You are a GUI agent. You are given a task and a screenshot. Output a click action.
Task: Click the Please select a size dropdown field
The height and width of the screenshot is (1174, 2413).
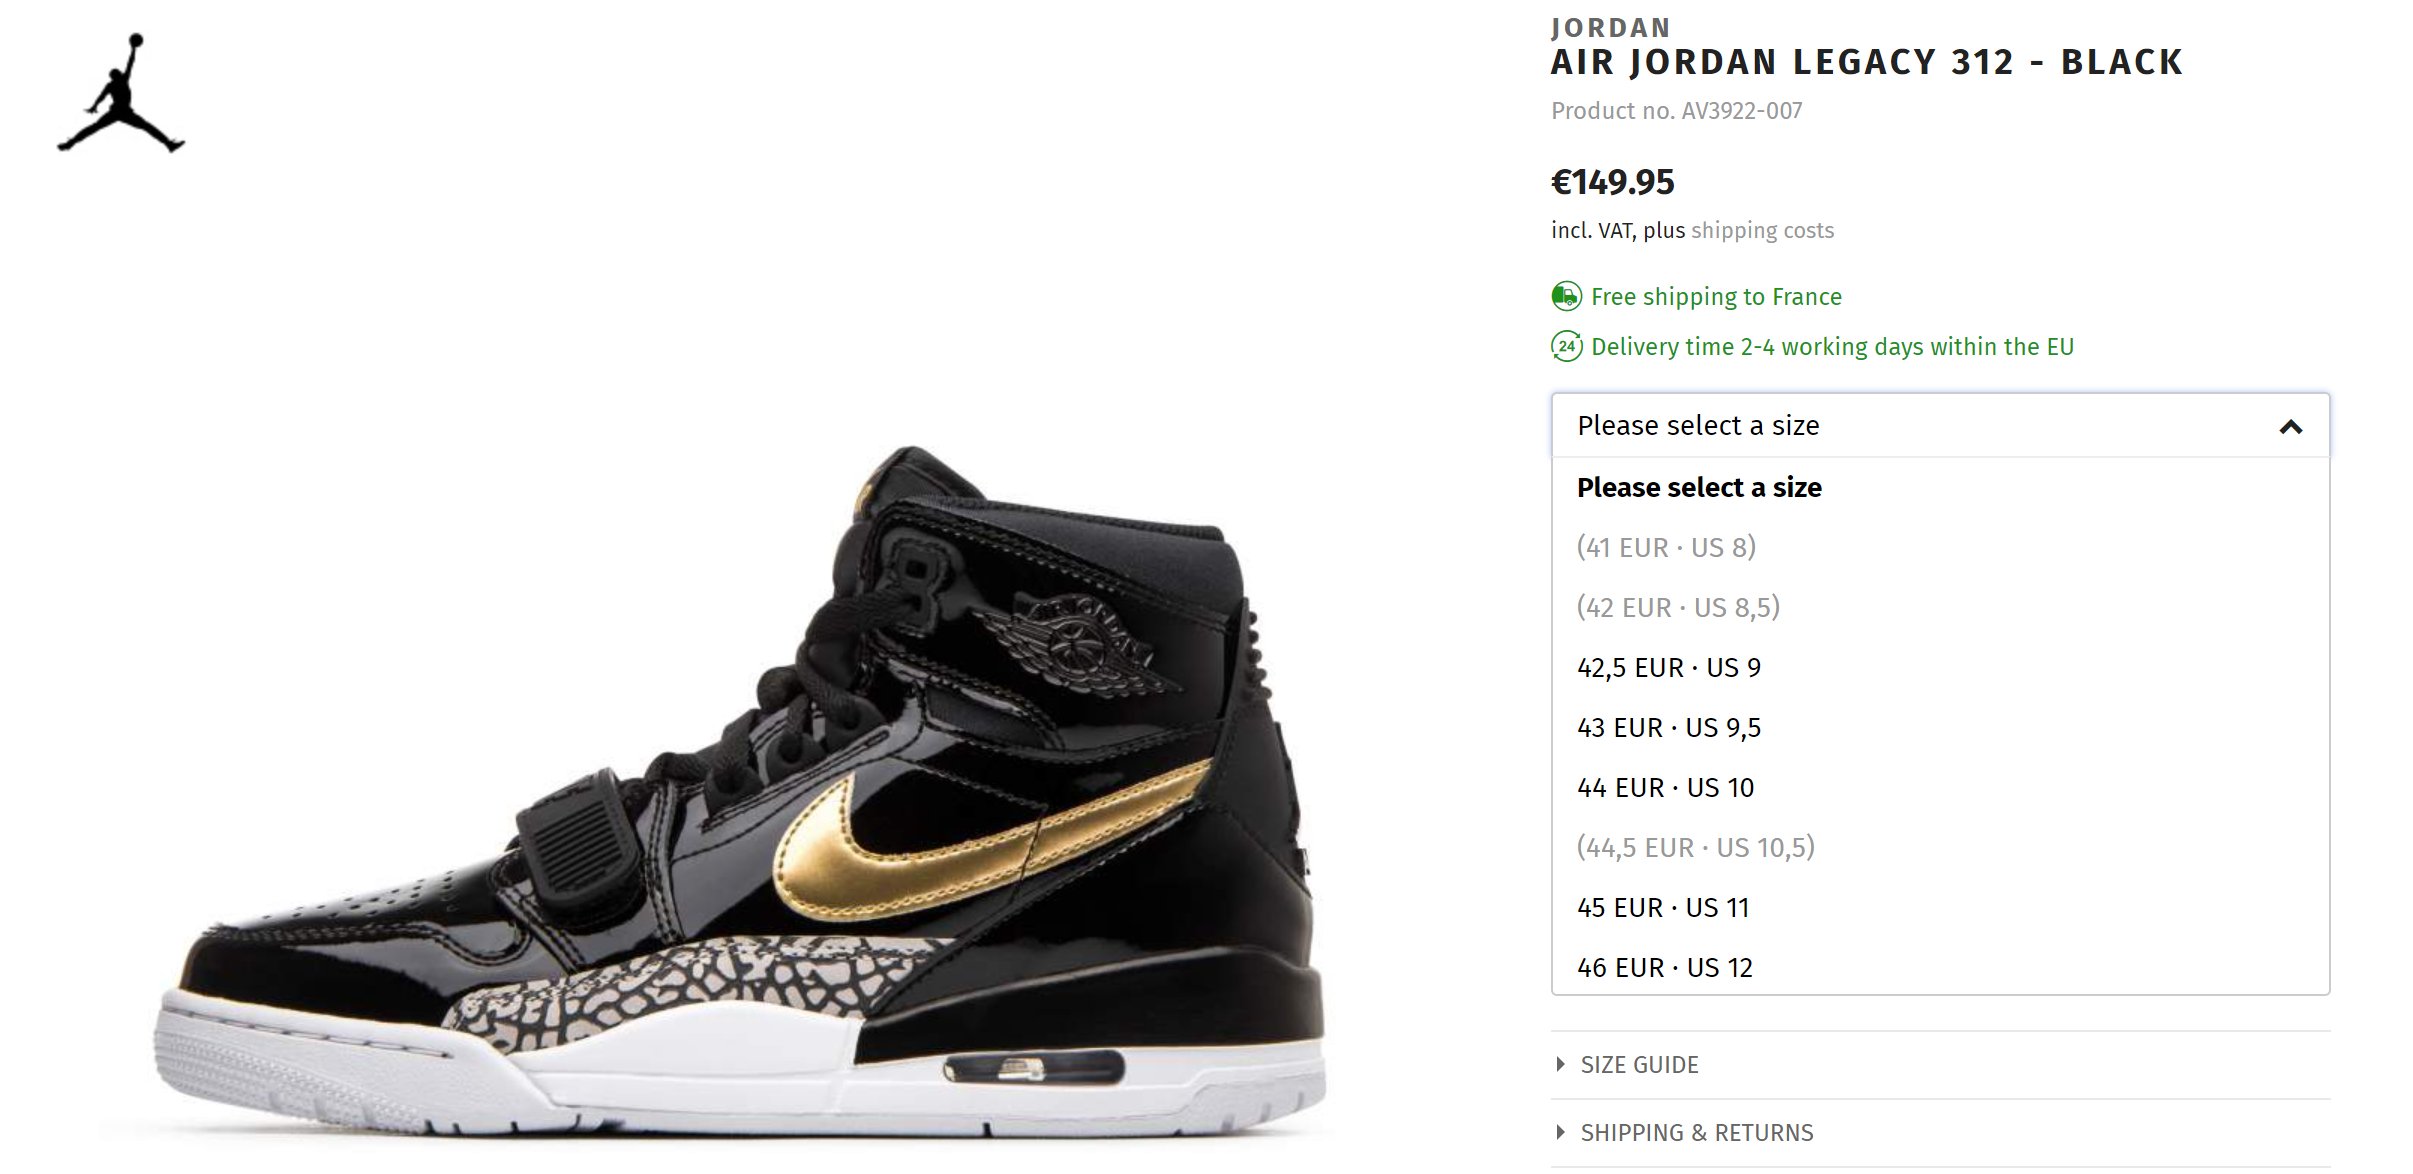pos(1940,426)
